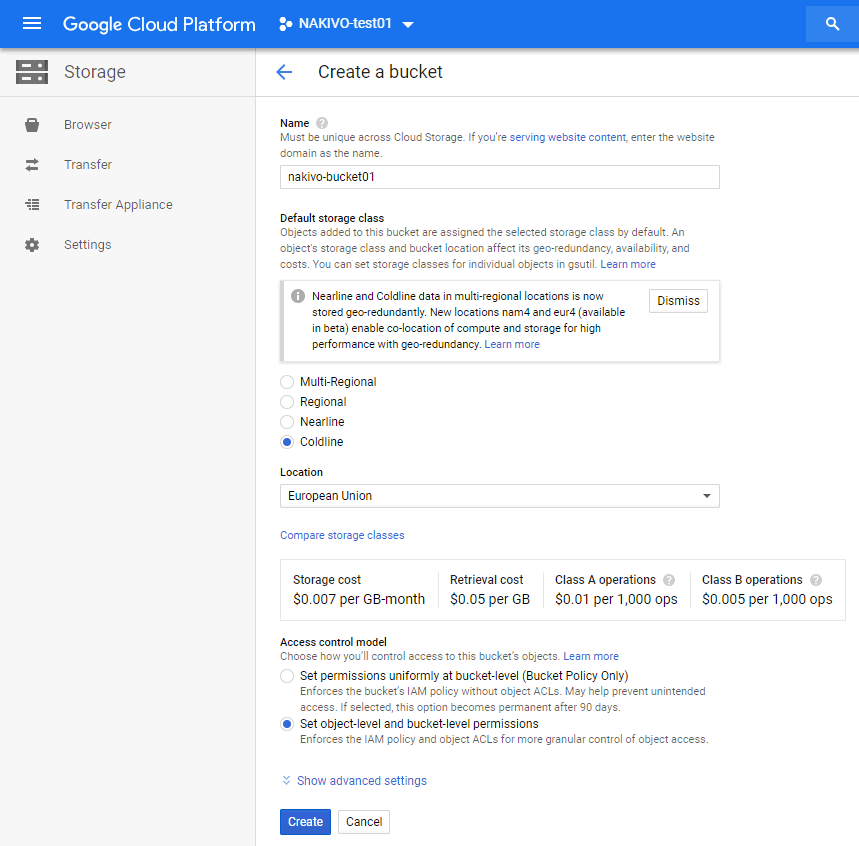This screenshot has height=846, width=859.
Task: Open the Location dropdown showing European Union
Action: click(499, 496)
